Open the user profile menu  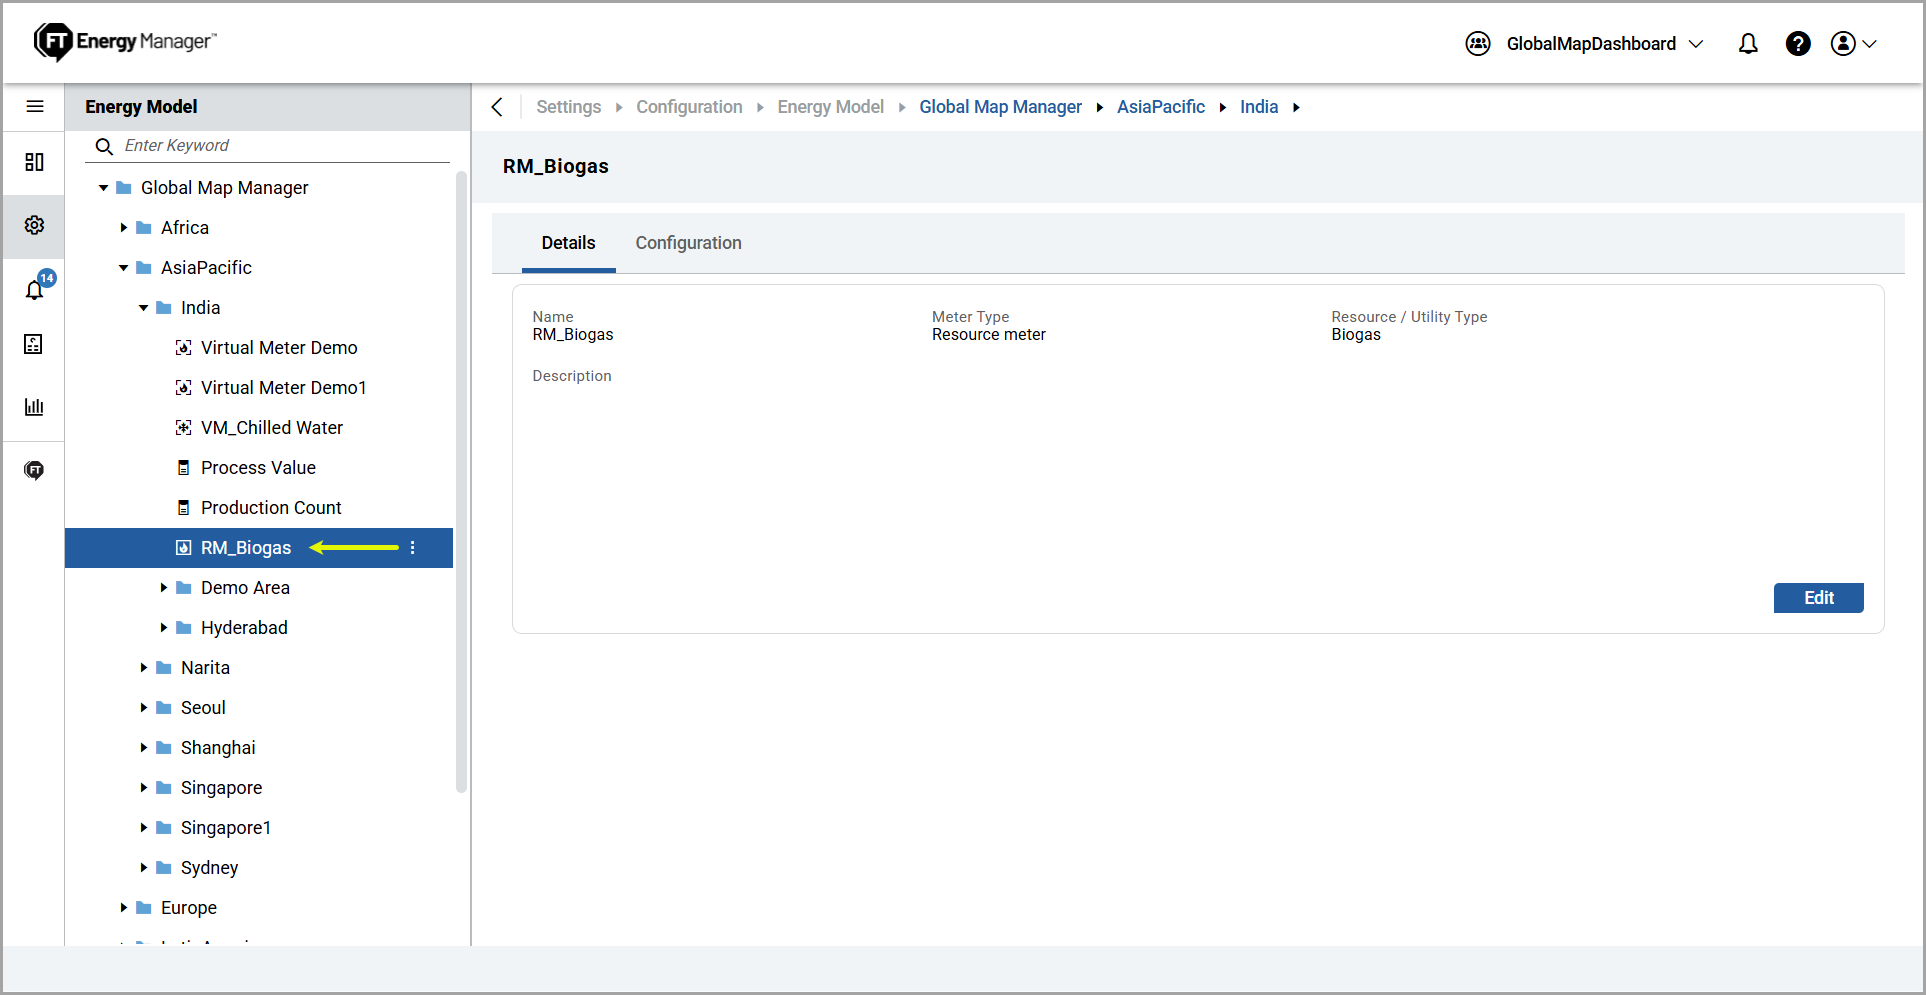pyautogui.click(x=1853, y=44)
